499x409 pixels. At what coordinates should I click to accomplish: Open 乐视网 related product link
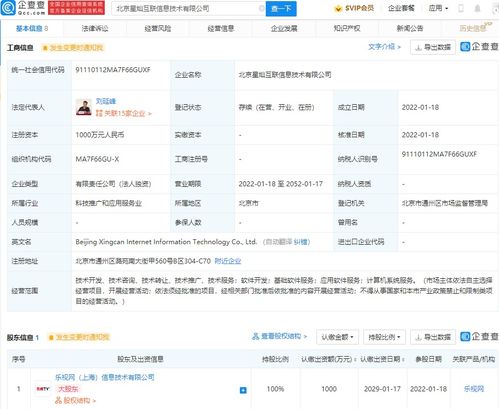(473, 389)
